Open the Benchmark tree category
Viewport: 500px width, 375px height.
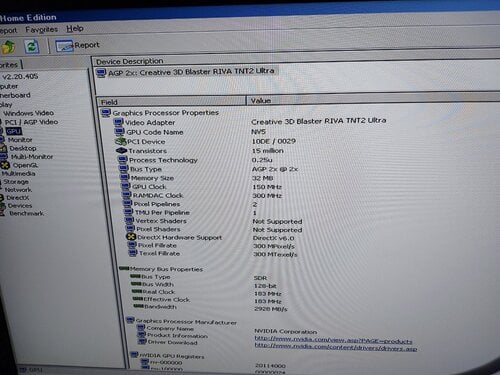coord(26,213)
